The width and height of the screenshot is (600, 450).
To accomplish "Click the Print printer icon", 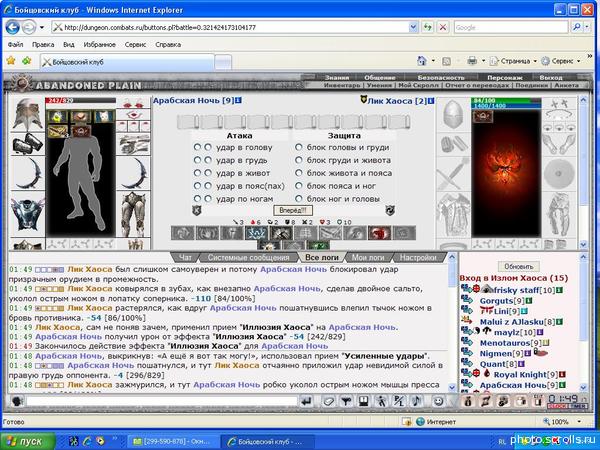I will 472,60.
